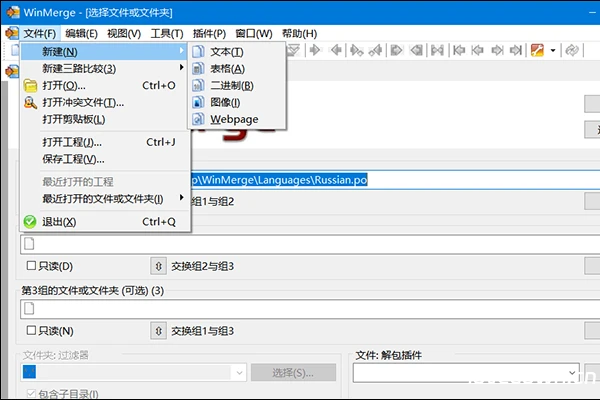Expand the 新建三路比较(3) submenu
600x400 pixels.
click(104, 69)
